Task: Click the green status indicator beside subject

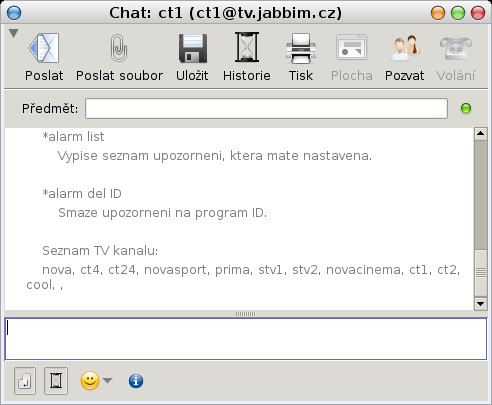Action: [x=466, y=108]
